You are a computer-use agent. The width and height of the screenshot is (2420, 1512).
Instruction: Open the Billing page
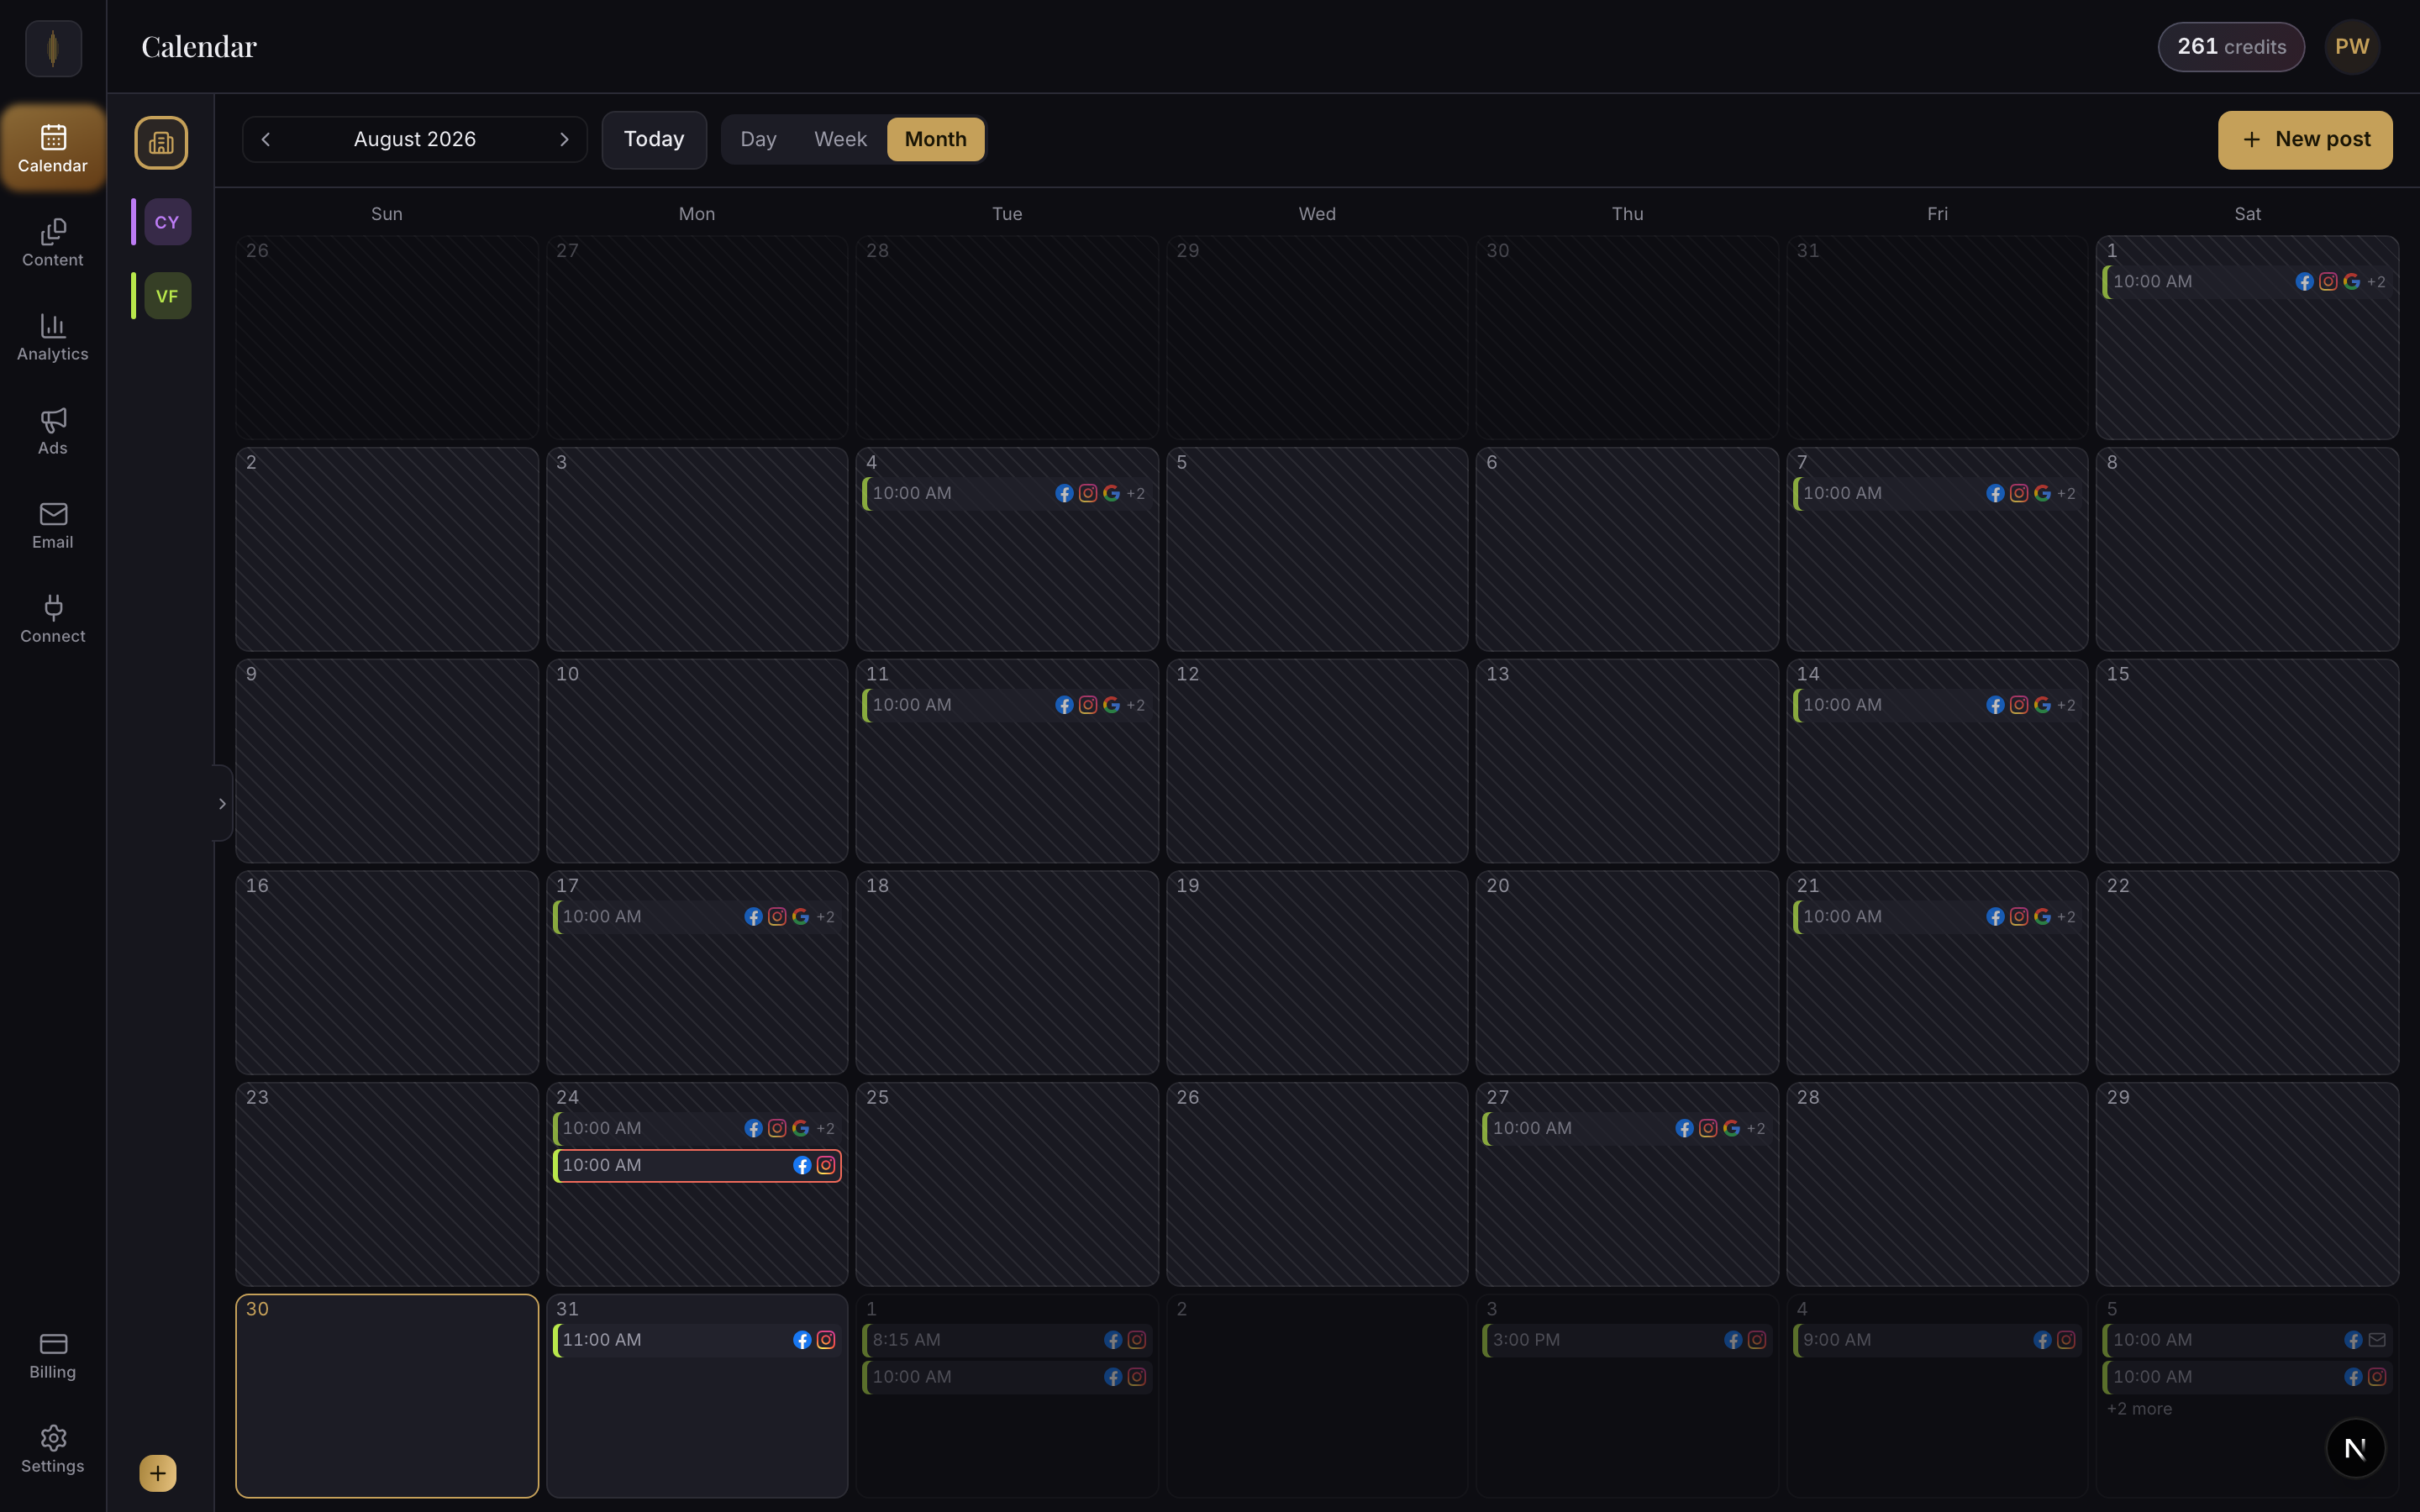[x=53, y=1355]
